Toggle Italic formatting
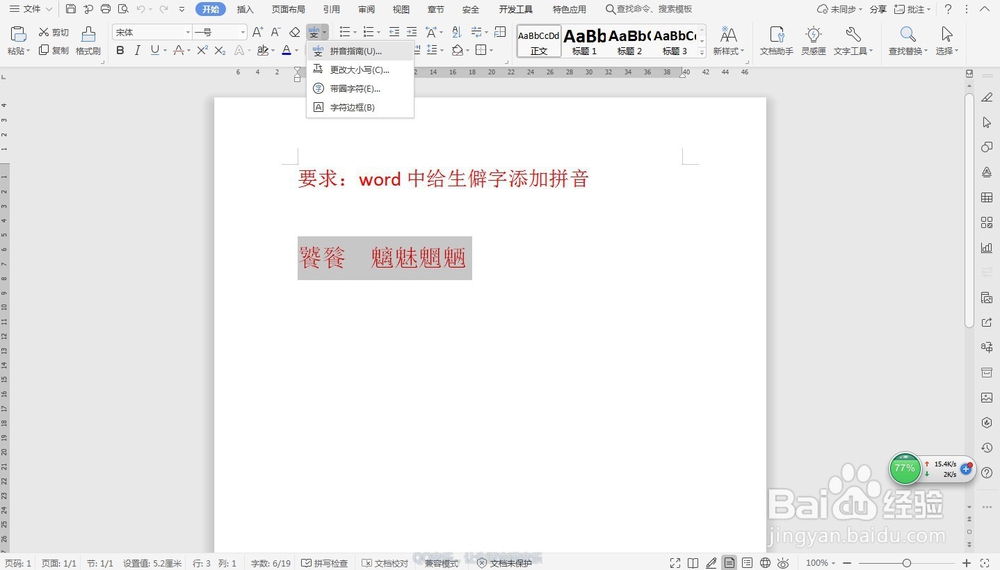The width and height of the screenshot is (1000, 570). pyautogui.click(x=137, y=50)
